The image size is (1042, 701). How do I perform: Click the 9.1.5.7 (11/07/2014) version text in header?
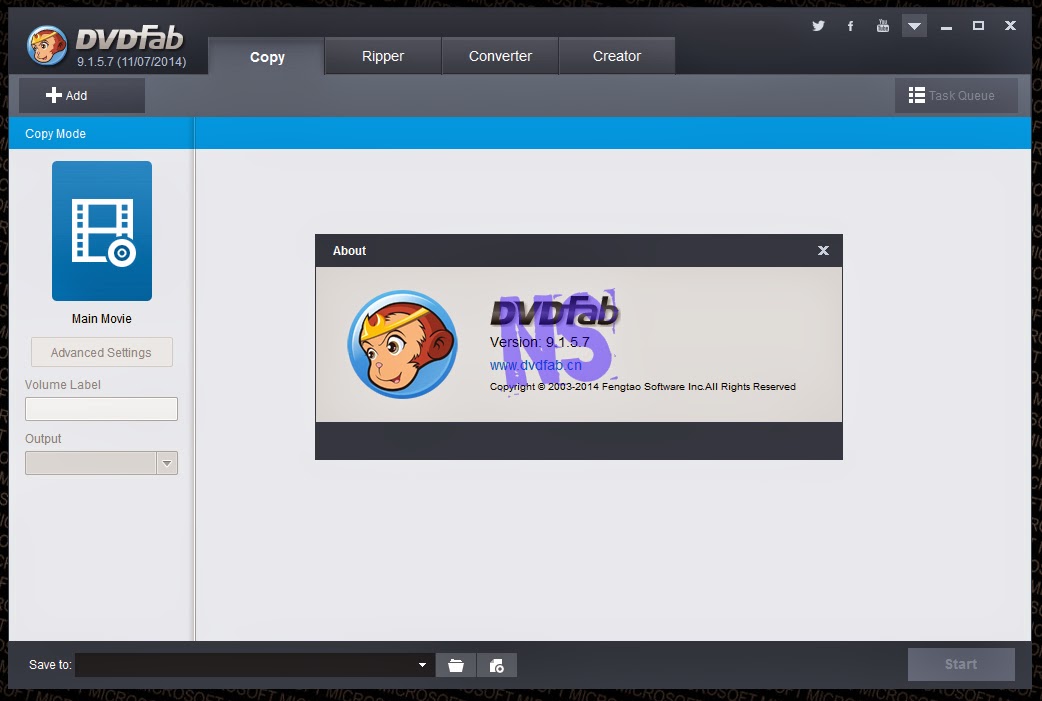(x=132, y=62)
